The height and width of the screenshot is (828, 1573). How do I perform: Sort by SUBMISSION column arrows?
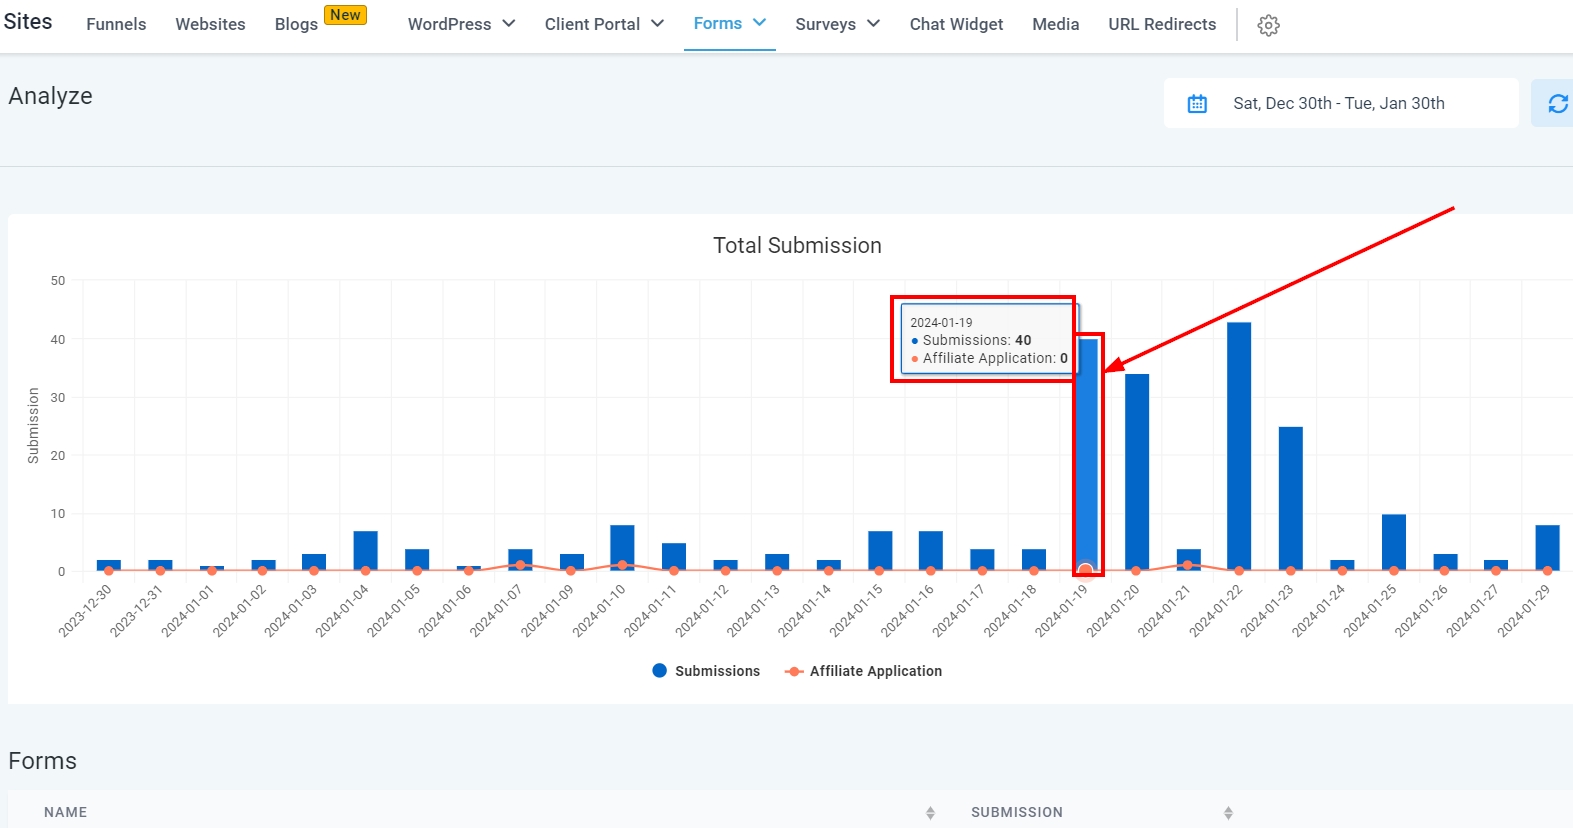tap(1228, 813)
